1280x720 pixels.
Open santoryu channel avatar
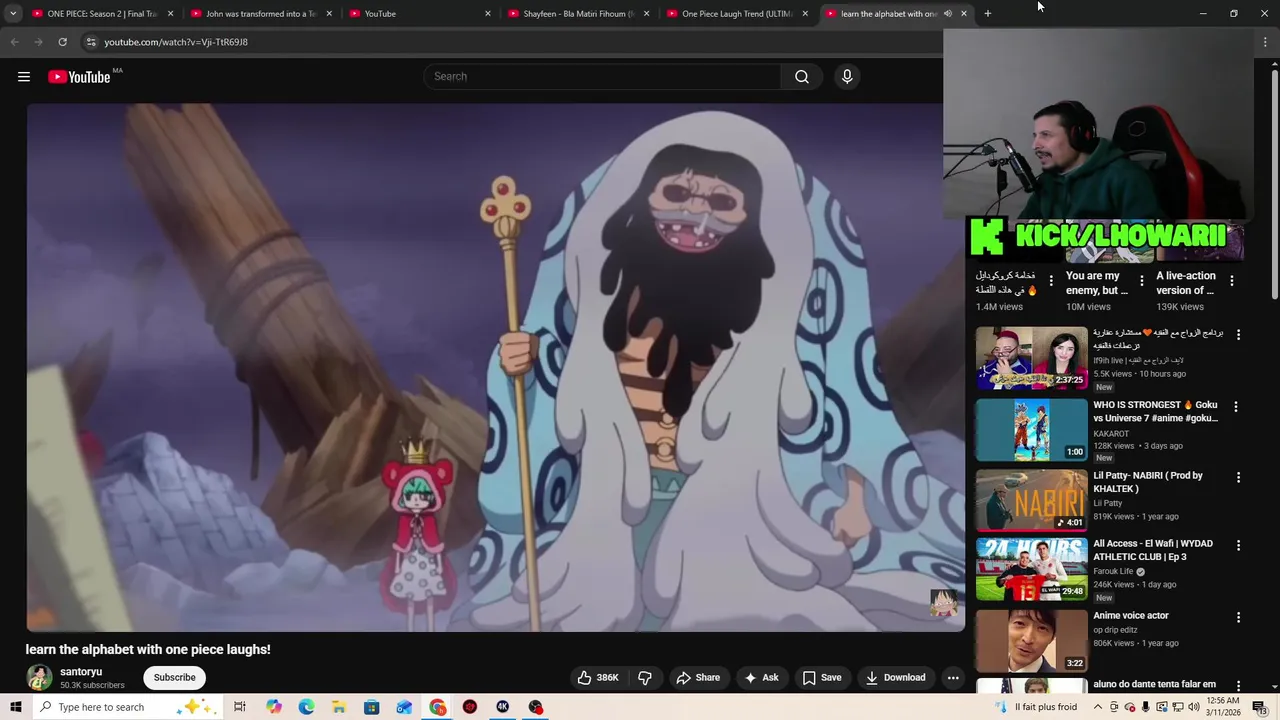pyautogui.click(x=39, y=677)
